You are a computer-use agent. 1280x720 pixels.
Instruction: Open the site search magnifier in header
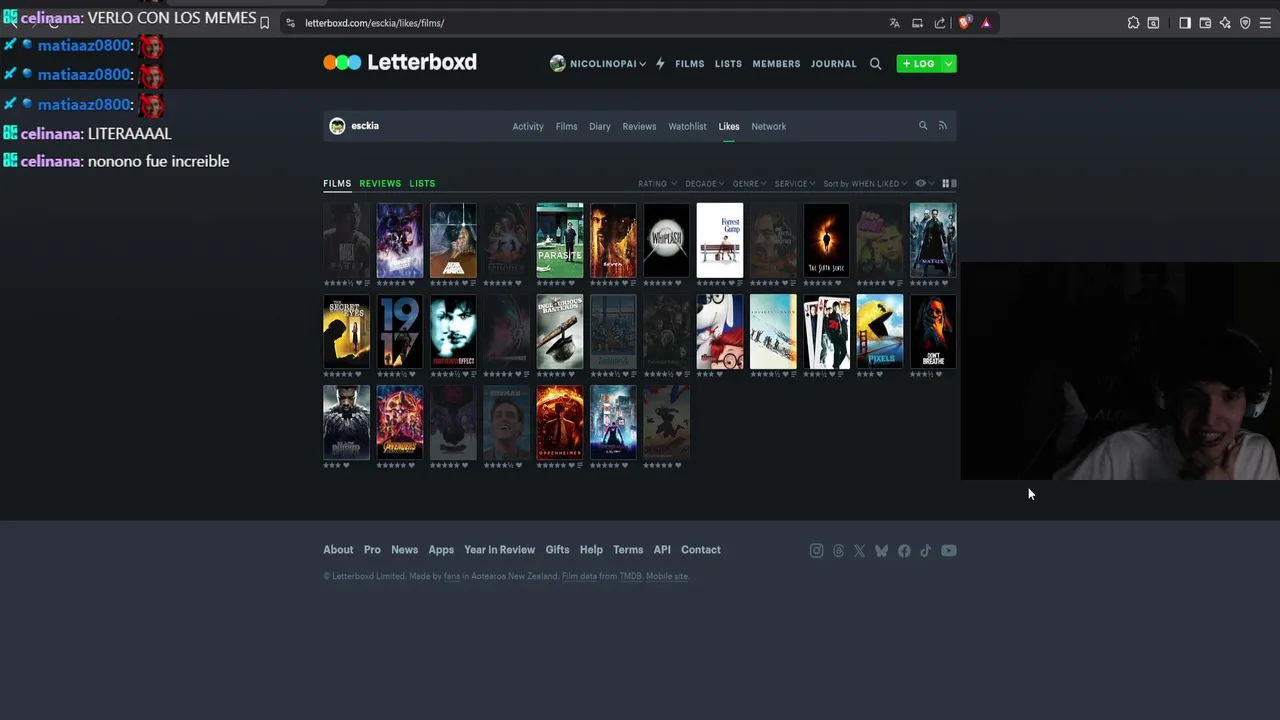pyautogui.click(x=875, y=64)
